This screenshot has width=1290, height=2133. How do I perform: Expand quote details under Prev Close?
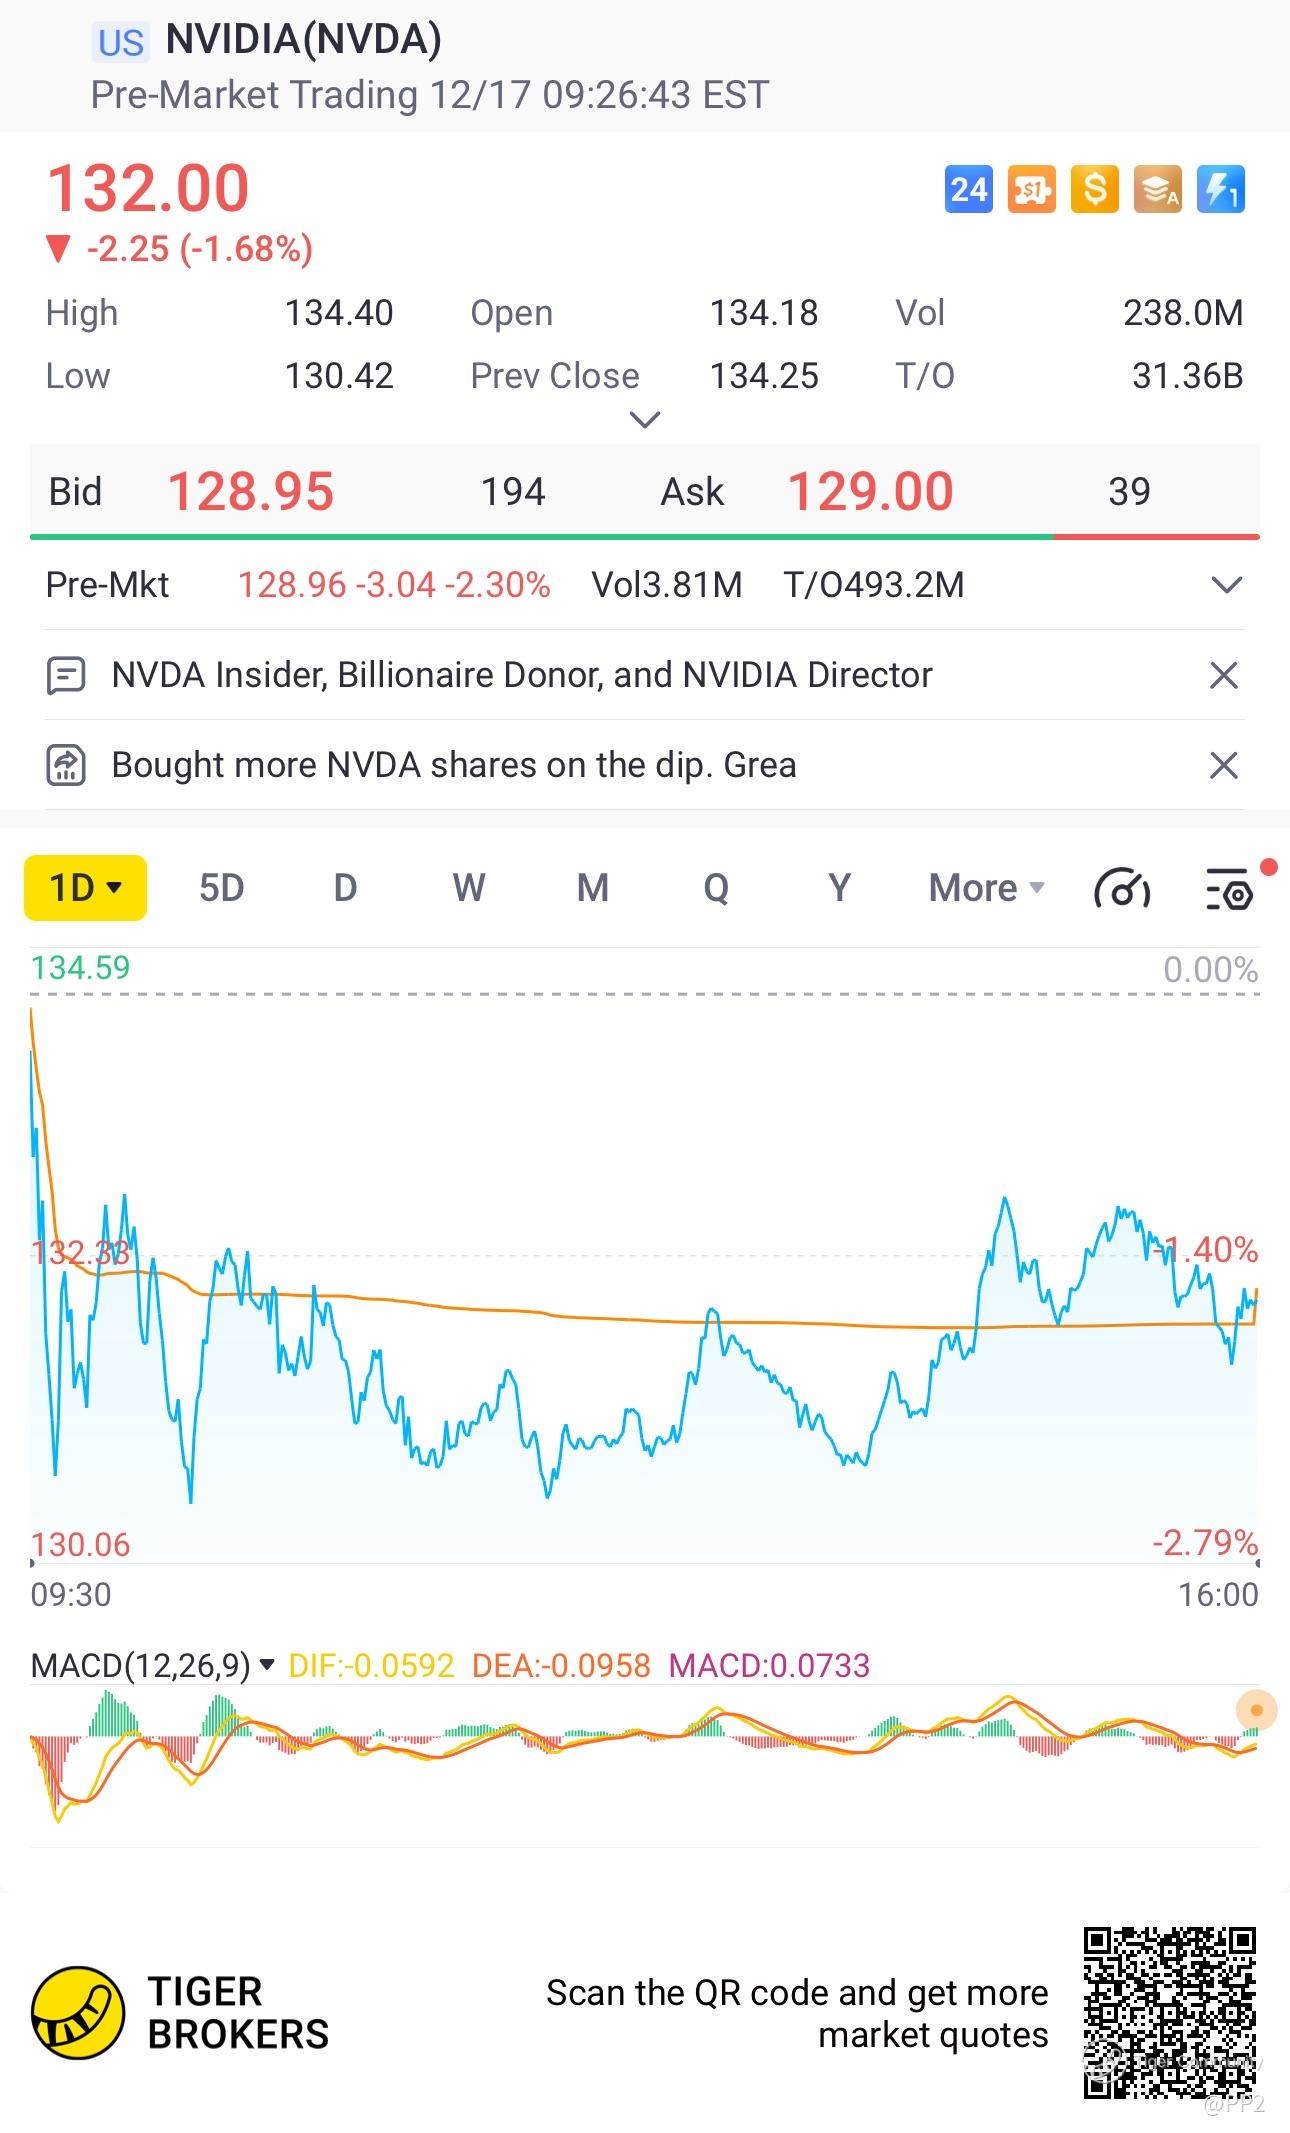(645, 420)
